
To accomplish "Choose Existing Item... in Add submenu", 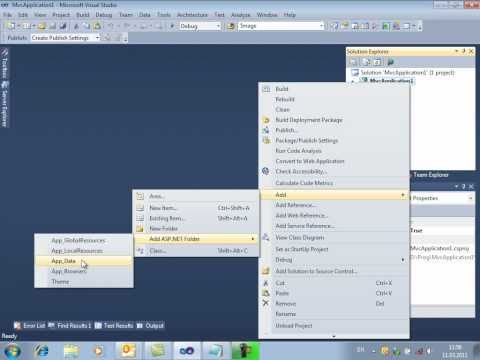I will (x=196, y=218).
